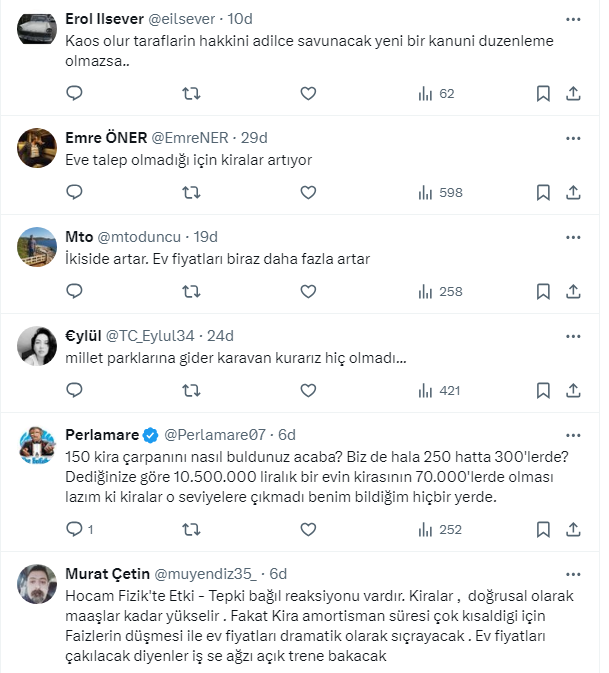Open the 29d timestamp on Emre's tweet
This screenshot has height=673, width=609.
pos(254,138)
